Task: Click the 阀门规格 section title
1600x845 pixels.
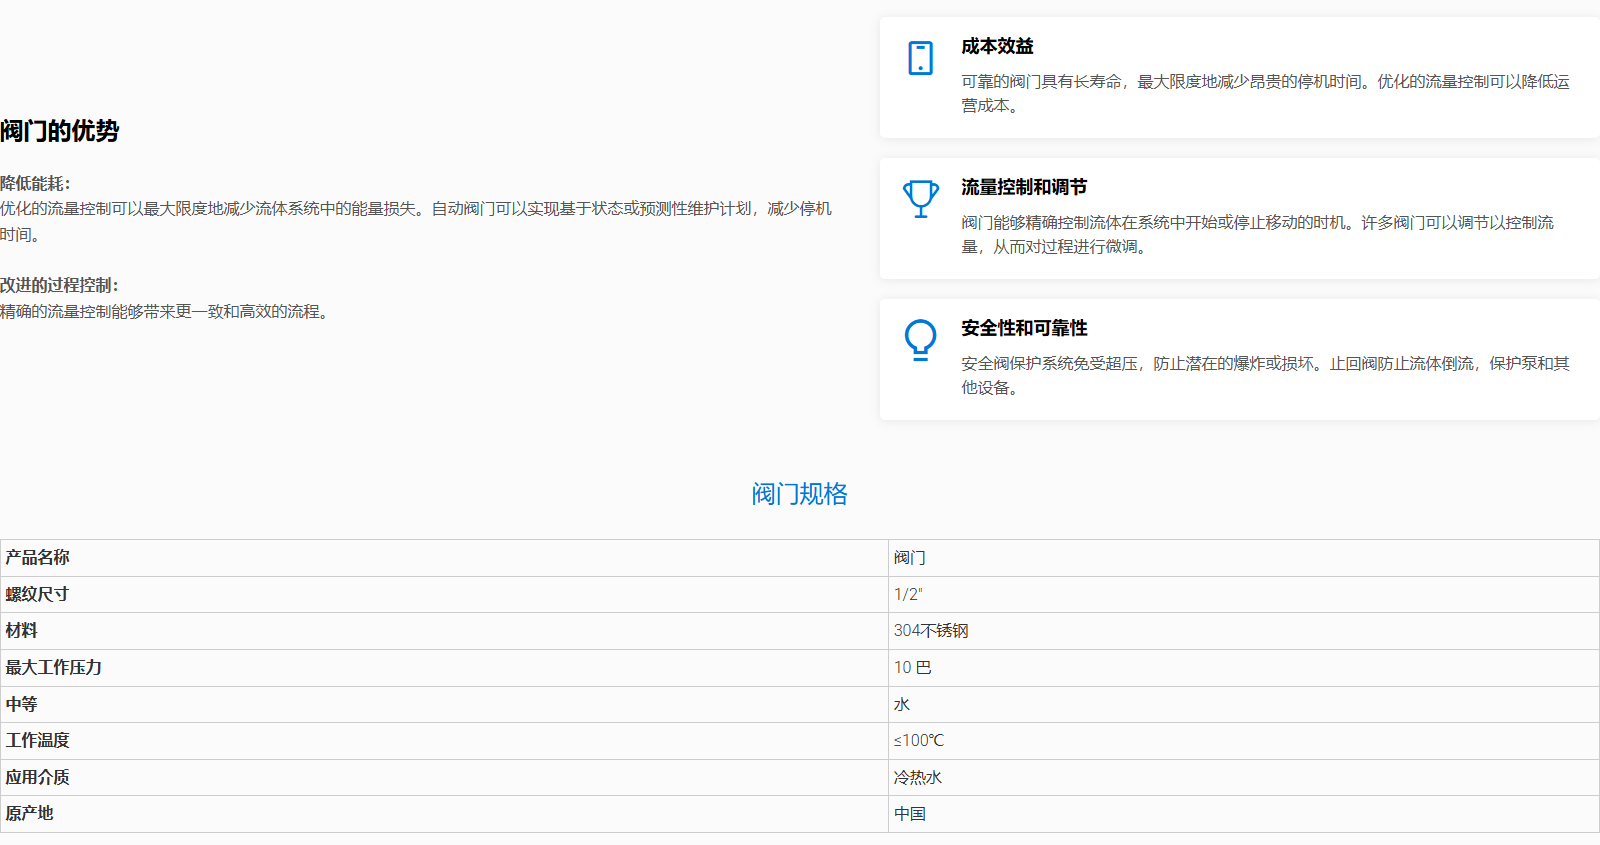Action: coord(799,494)
